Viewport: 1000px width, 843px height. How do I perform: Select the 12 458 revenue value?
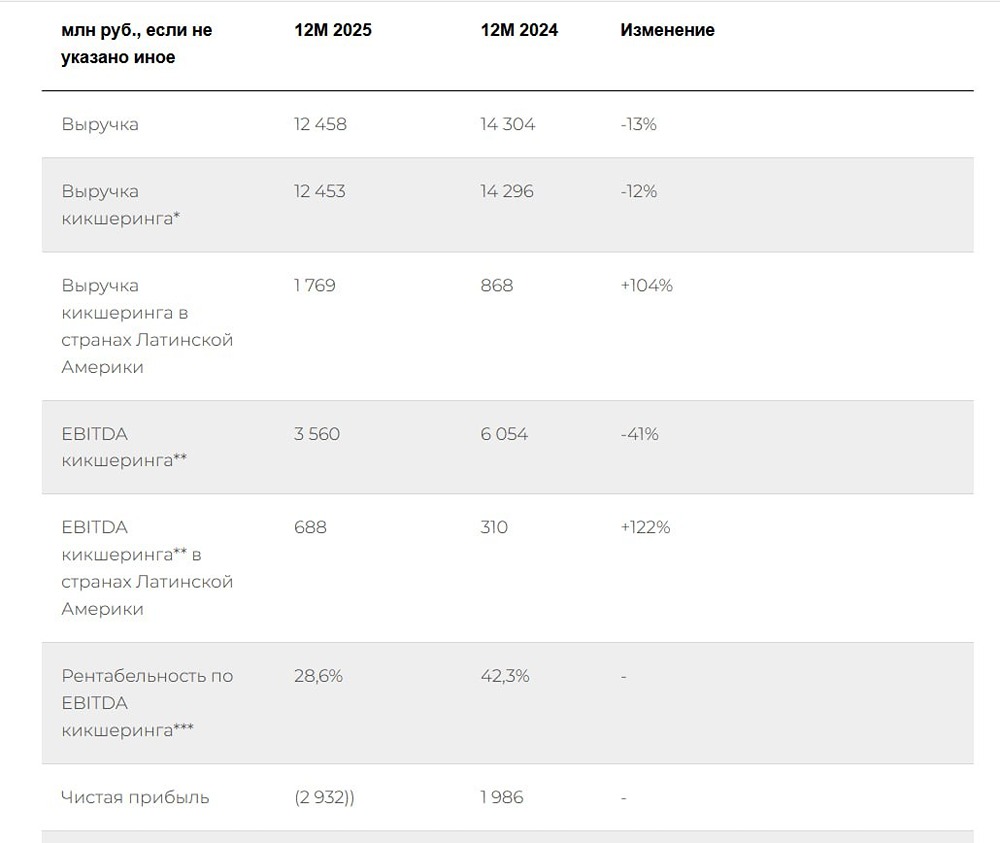[320, 125]
